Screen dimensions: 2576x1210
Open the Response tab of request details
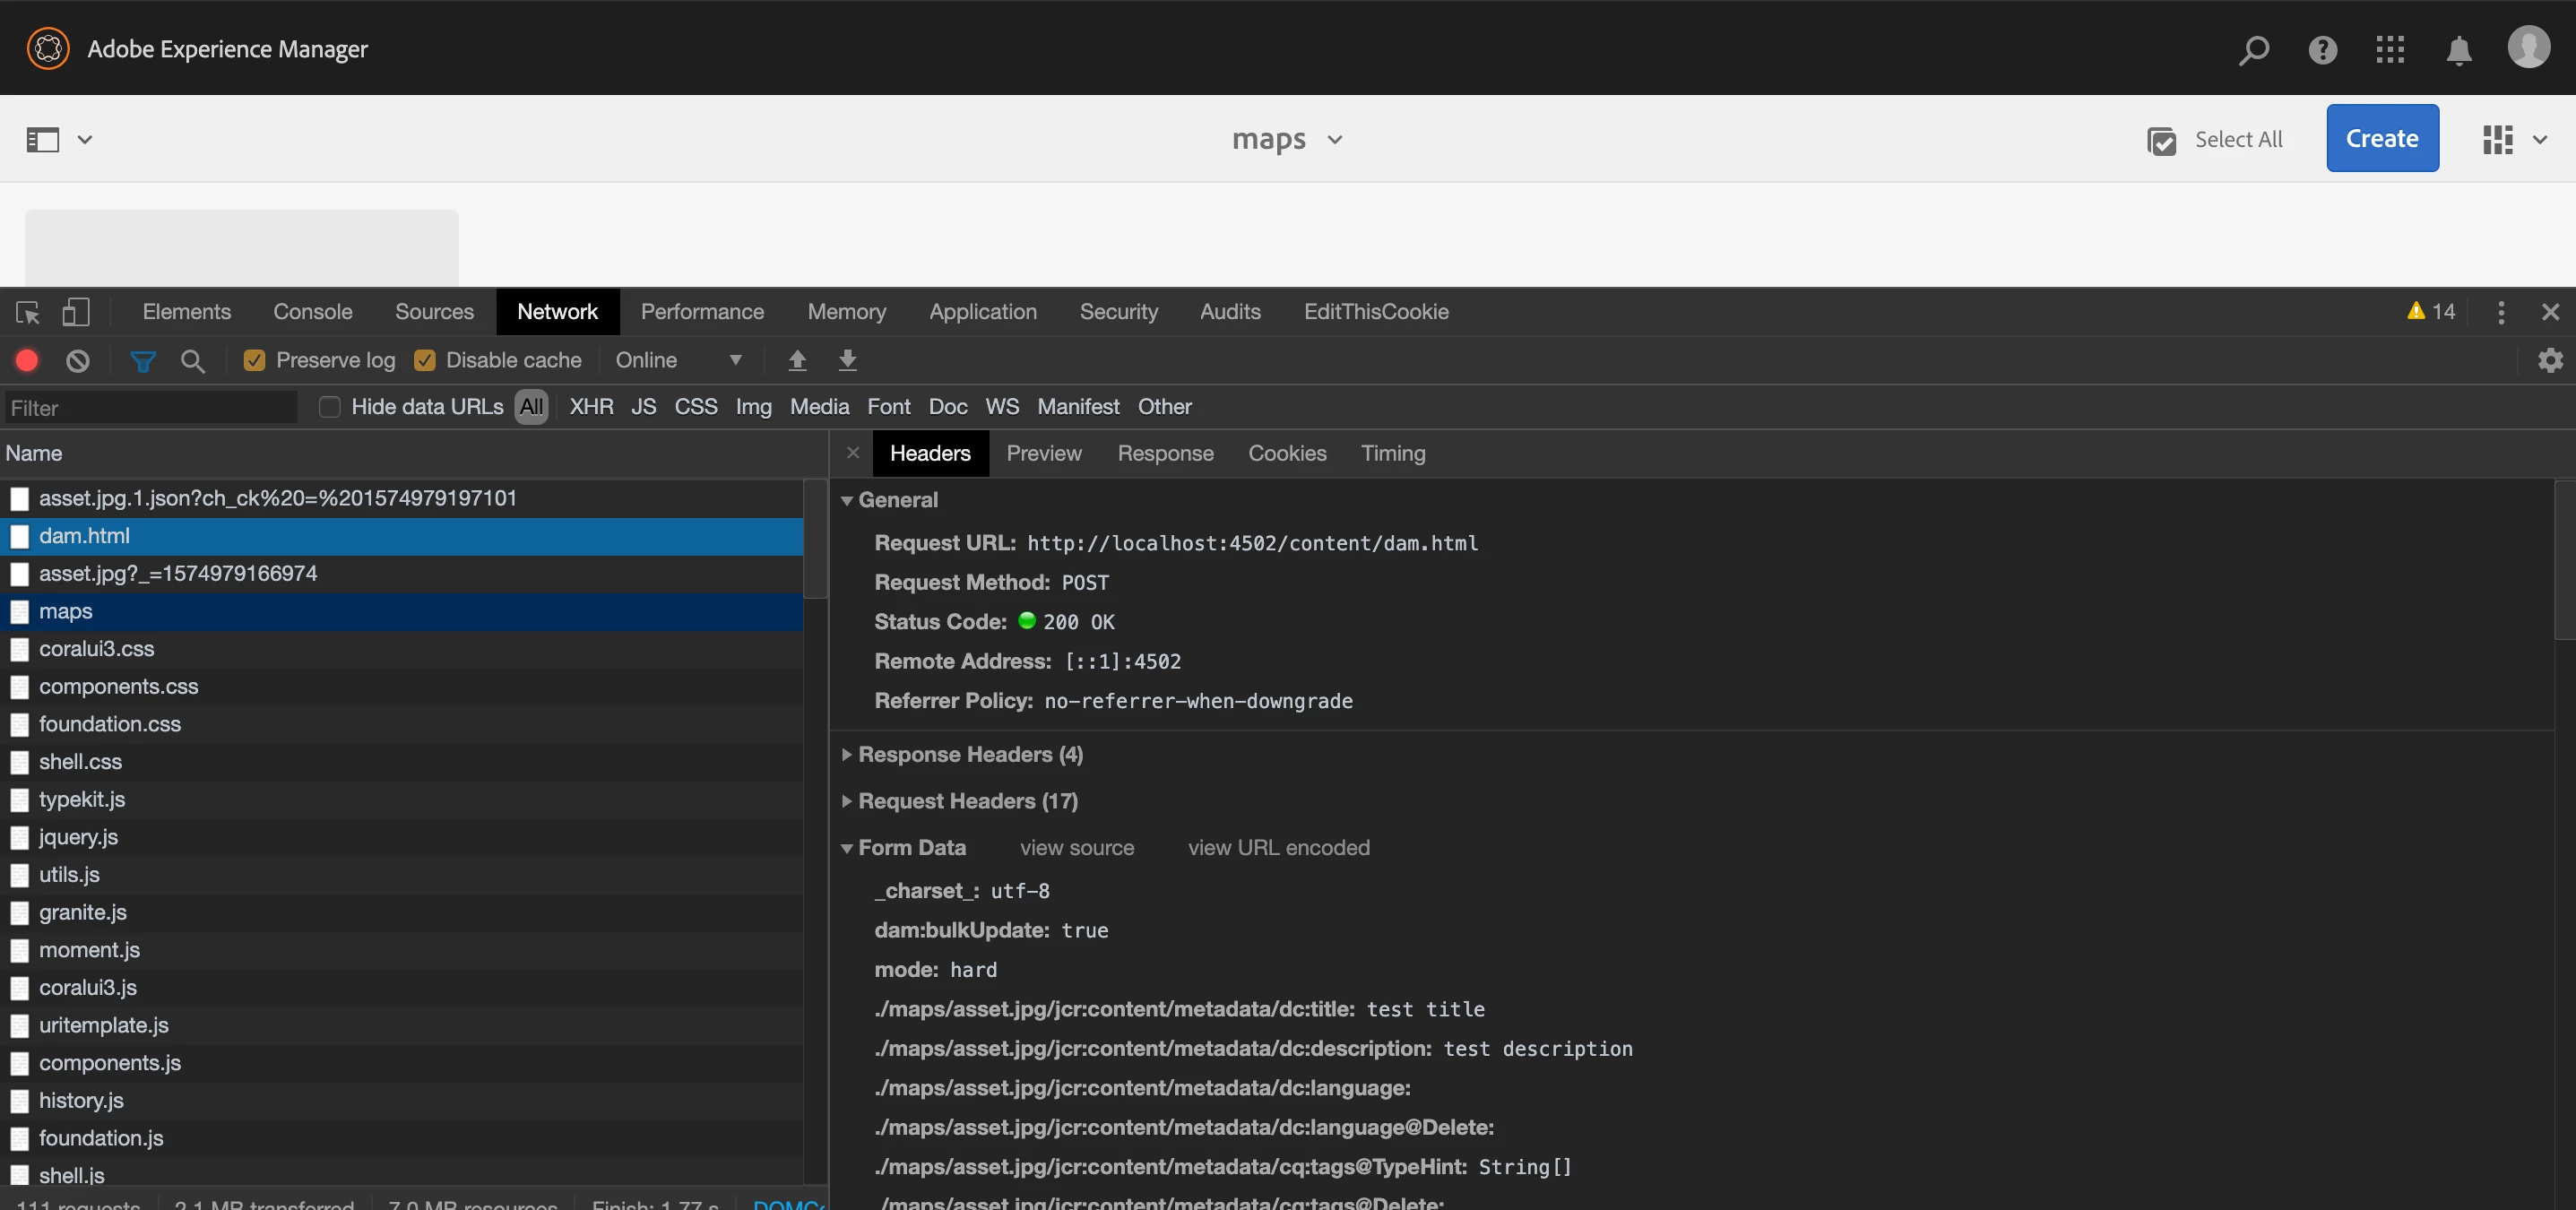(x=1165, y=453)
